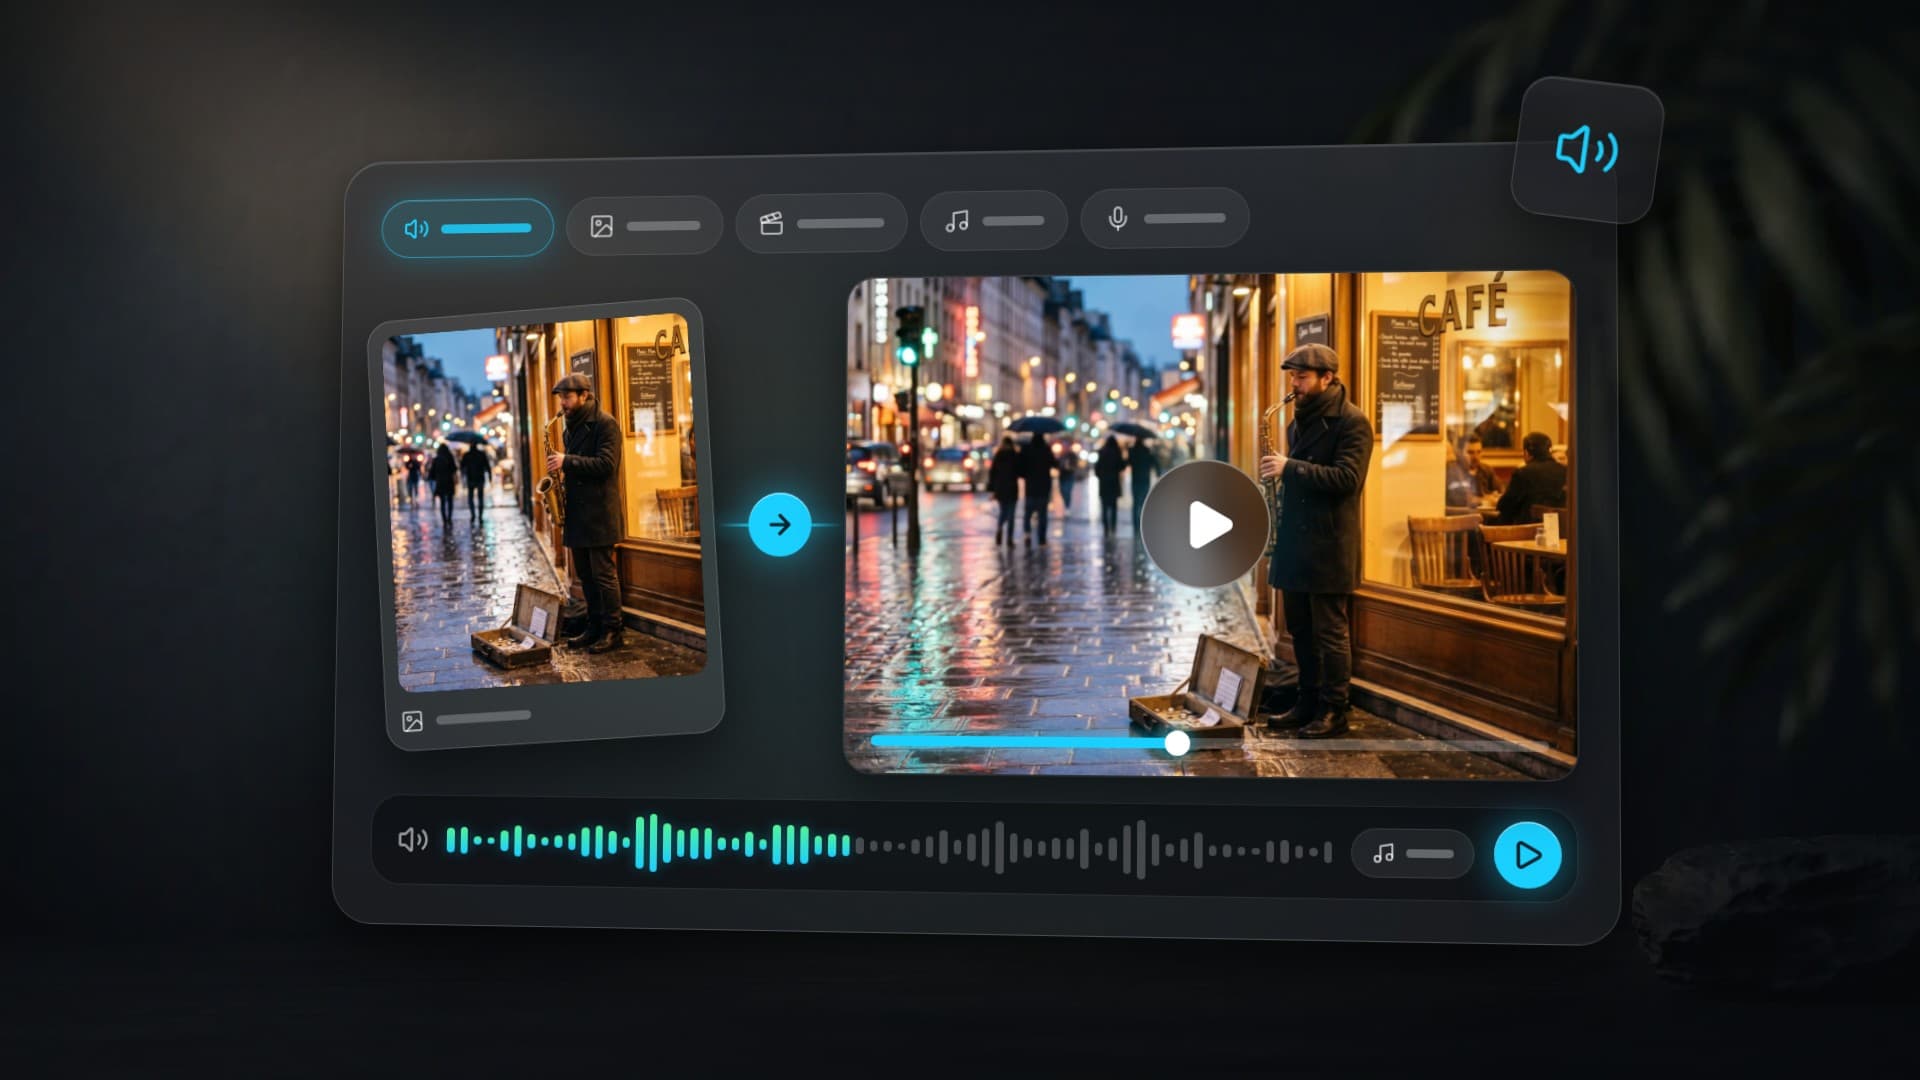Play the video with center play button

click(1205, 524)
